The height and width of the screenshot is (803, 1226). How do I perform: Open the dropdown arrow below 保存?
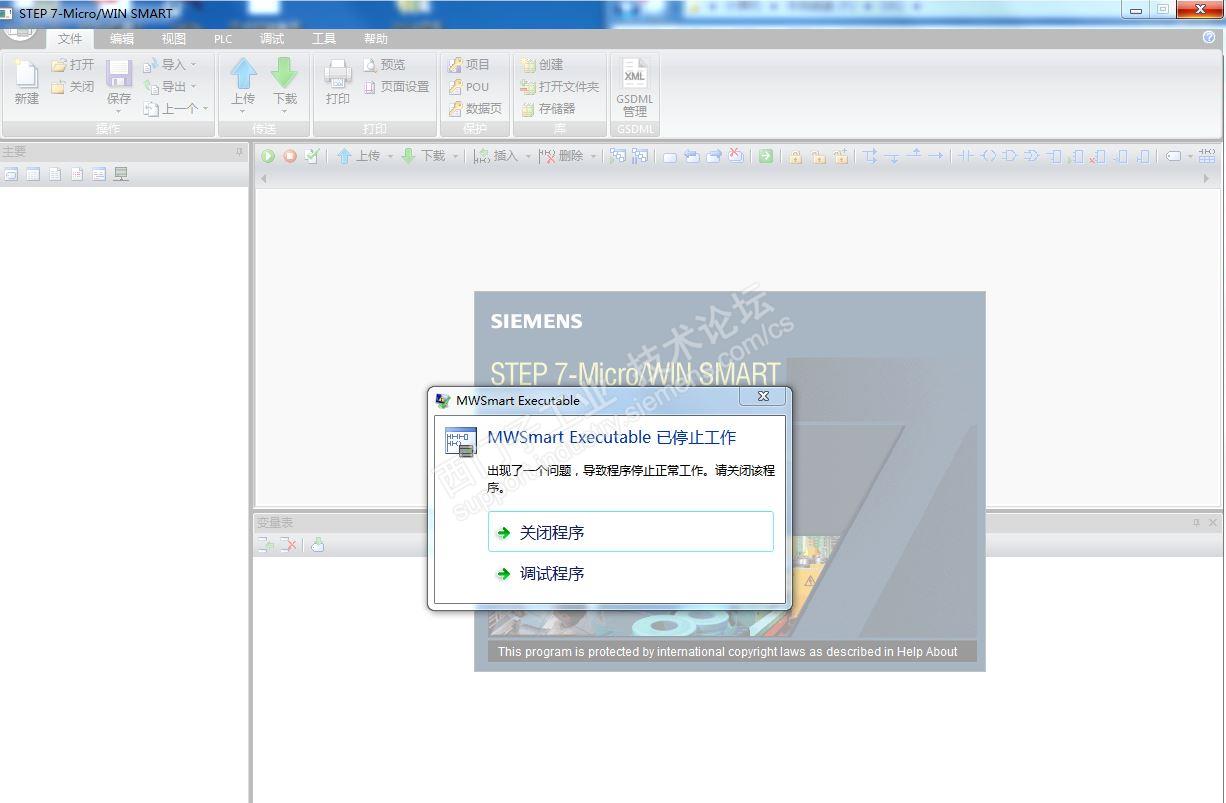(119, 110)
